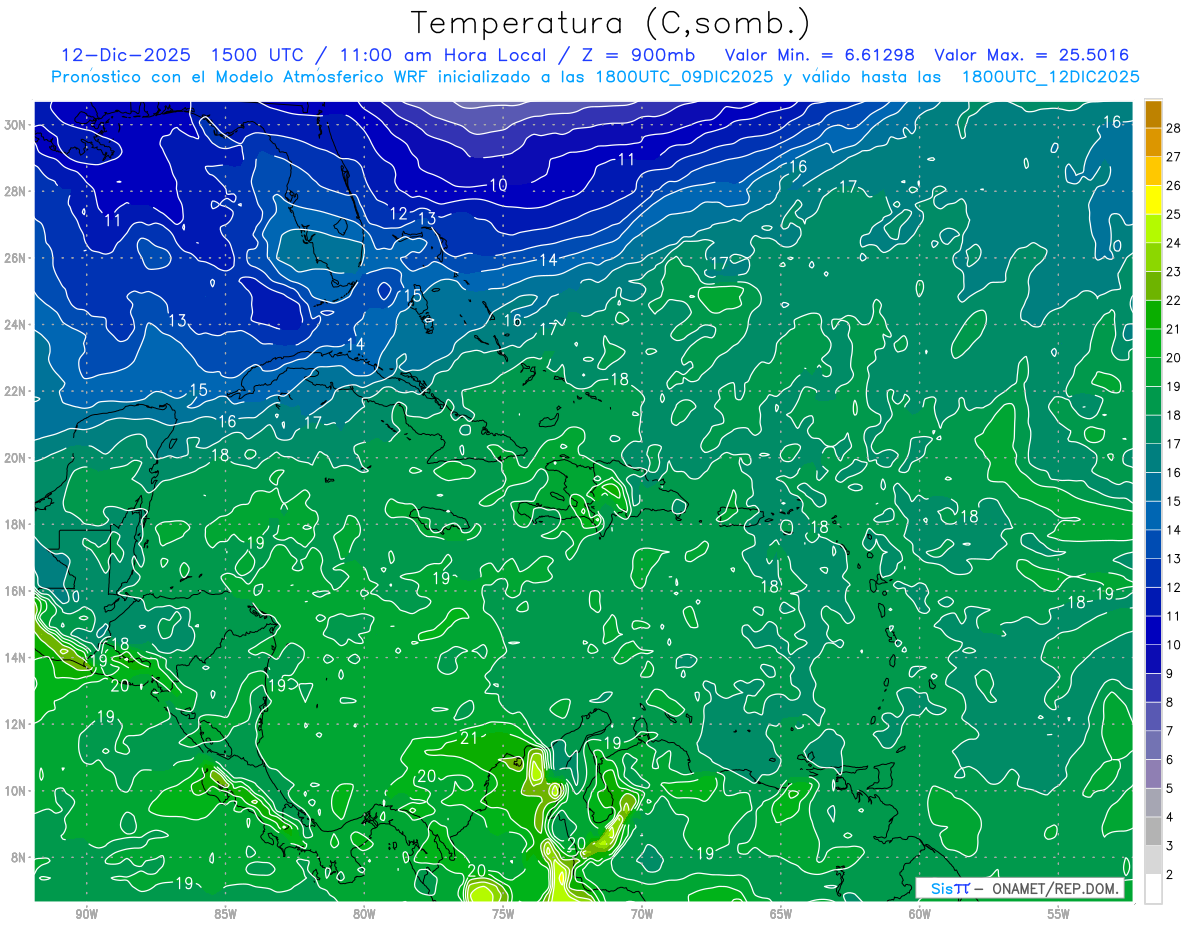Click the '20N' latitude label

pos(15,458)
